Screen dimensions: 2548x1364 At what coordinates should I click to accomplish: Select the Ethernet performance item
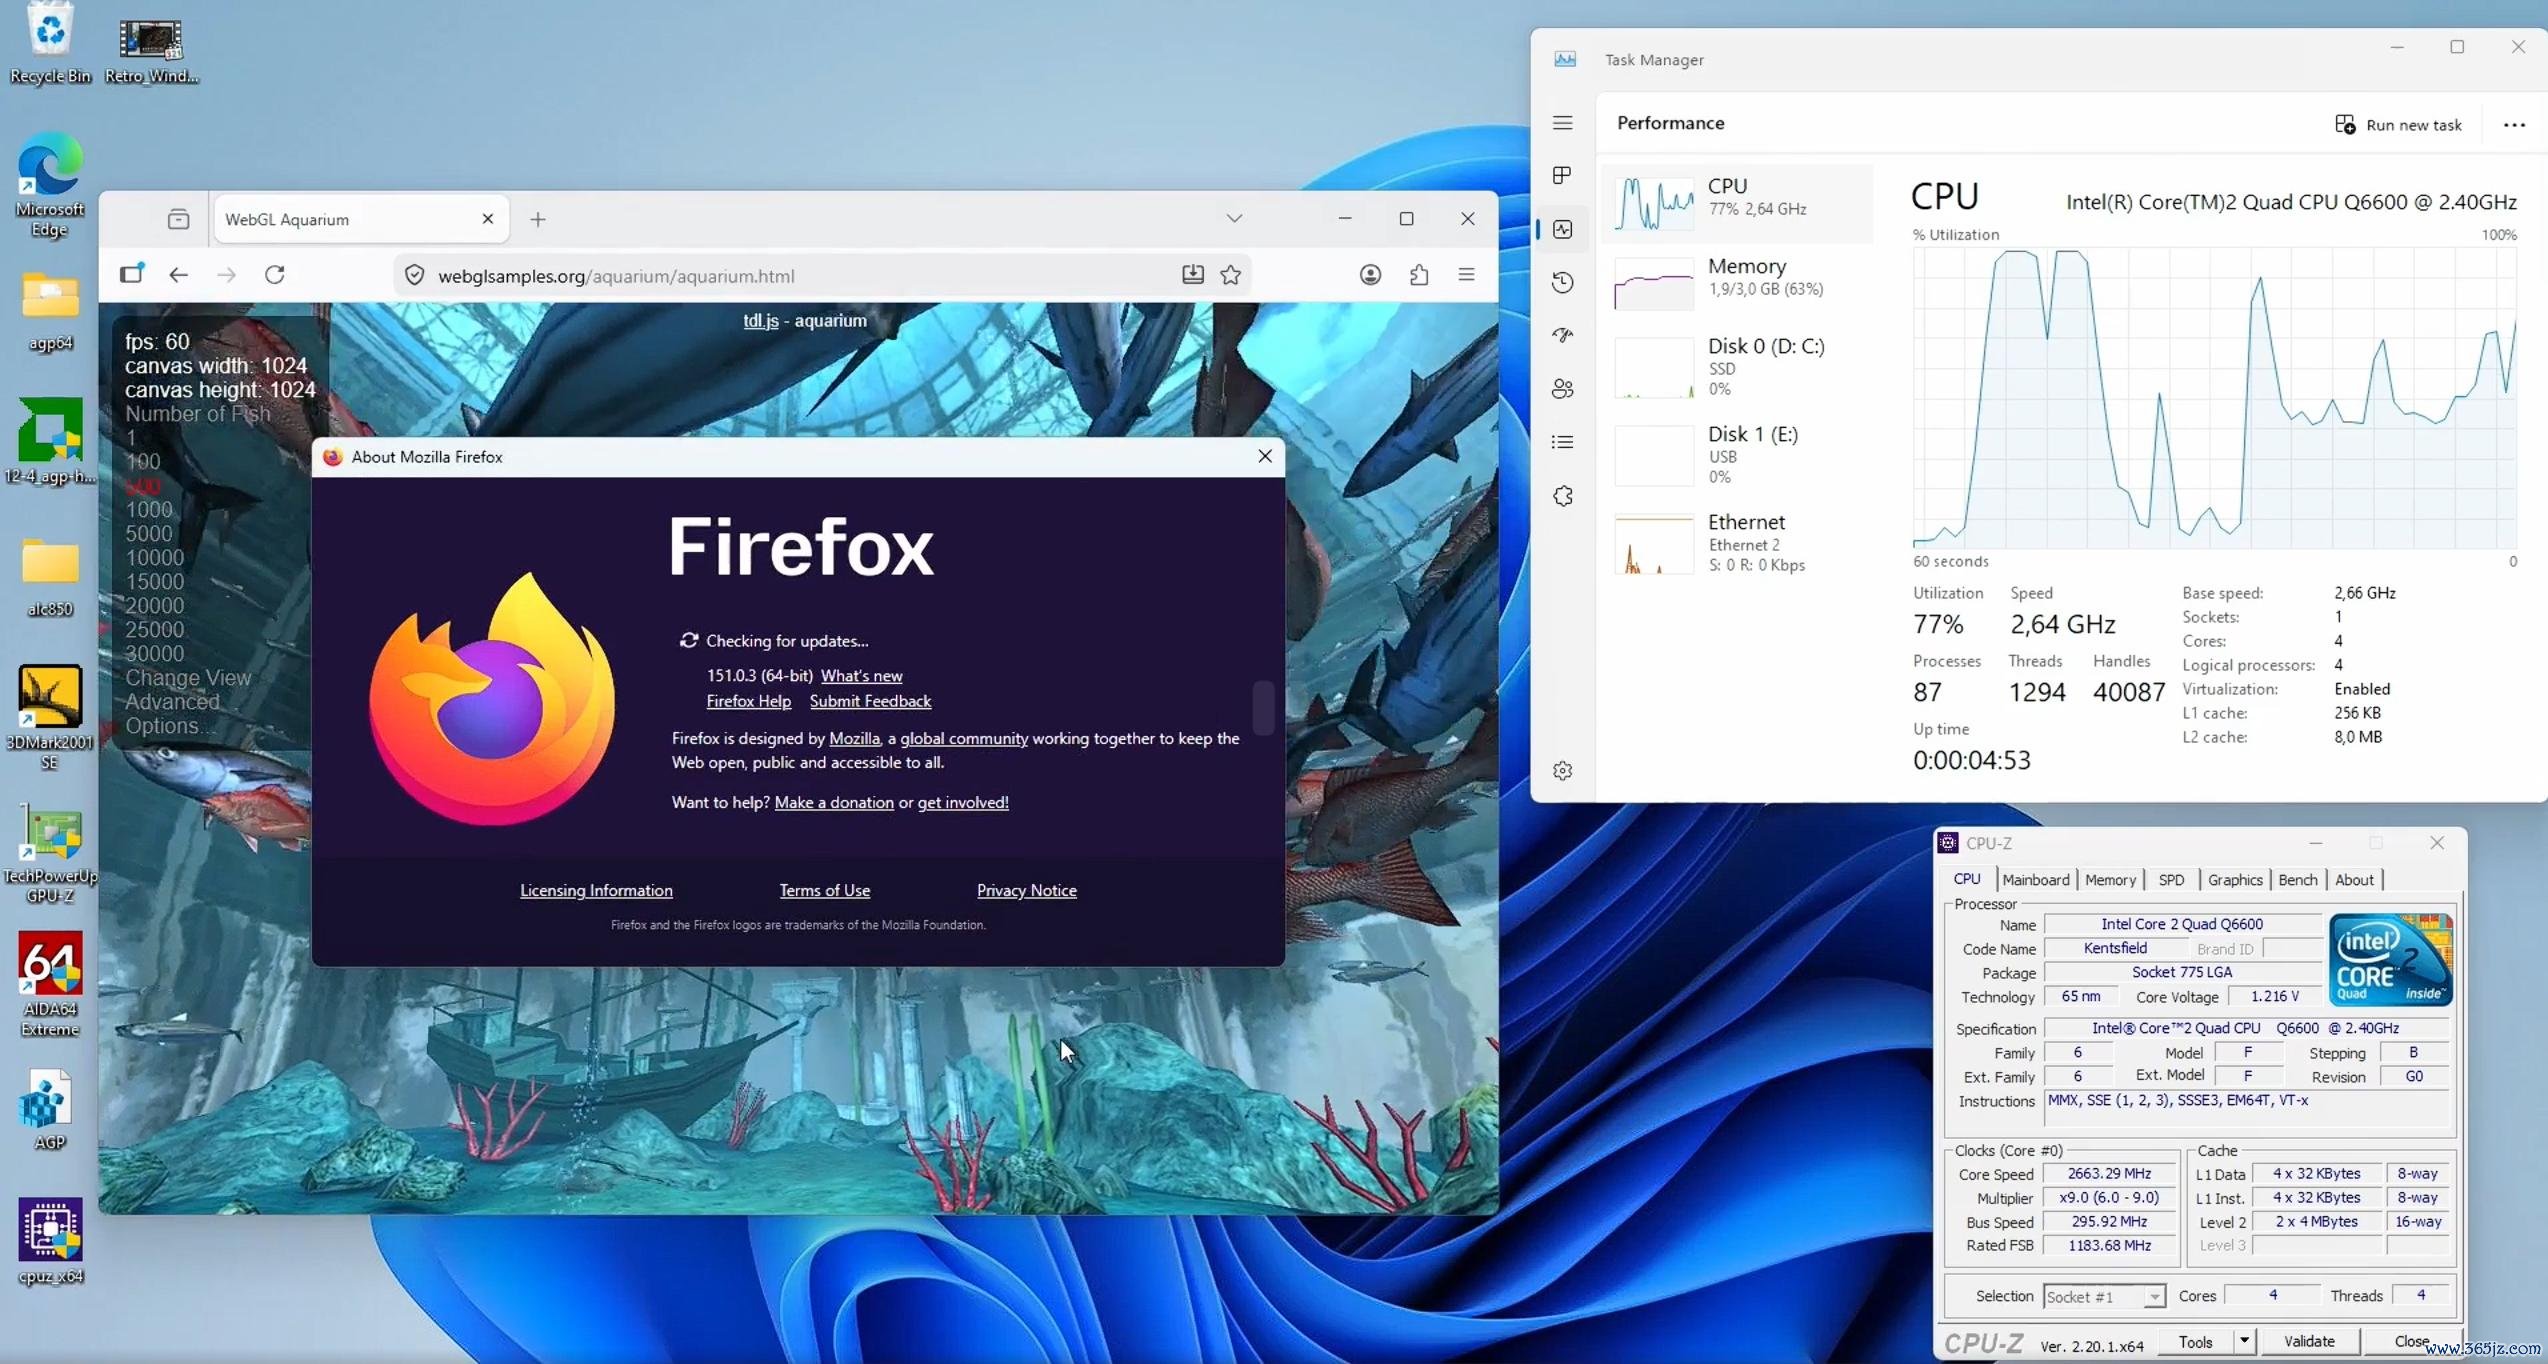point(1738,543)
